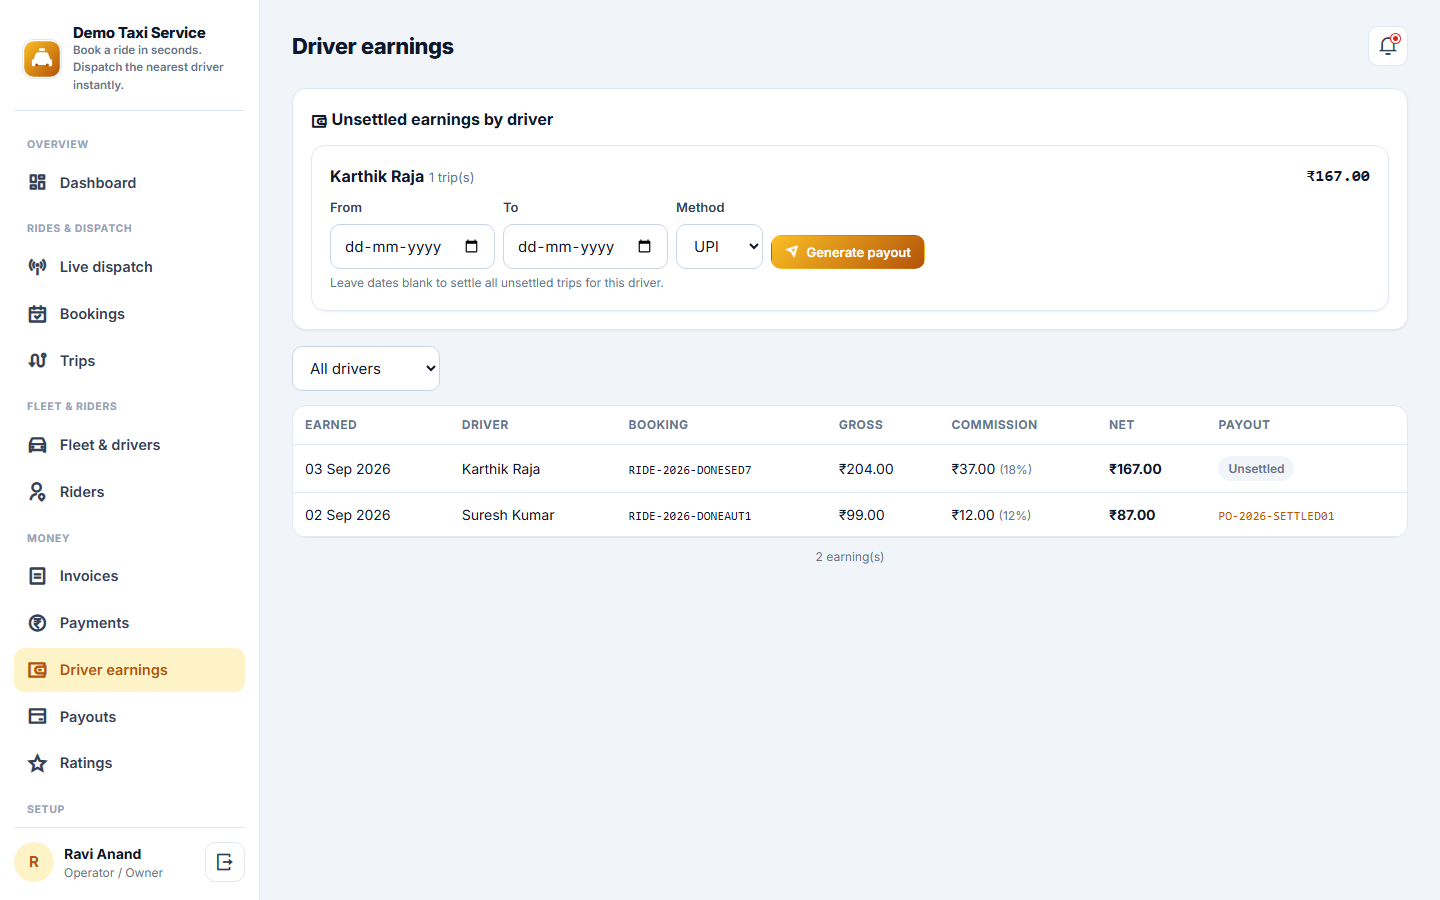The image size is (1440, 900).
Task: Open the Ratings menu item
Action: [x=129, y=763]
